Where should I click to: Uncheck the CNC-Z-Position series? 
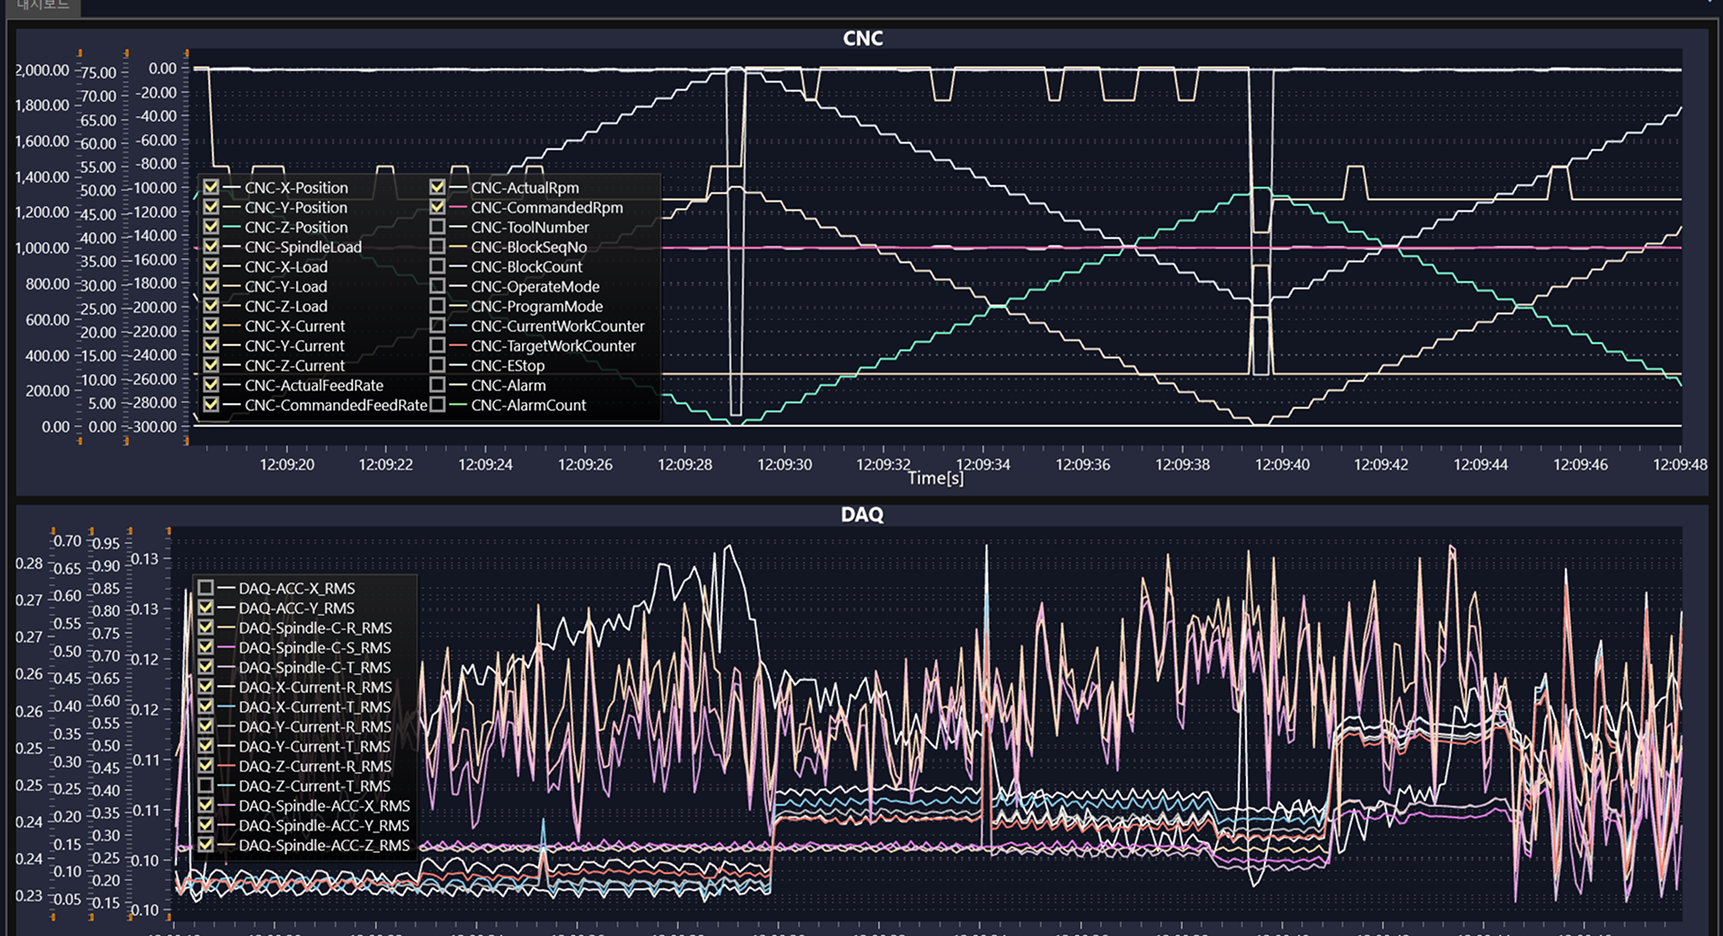coord(211,227)
